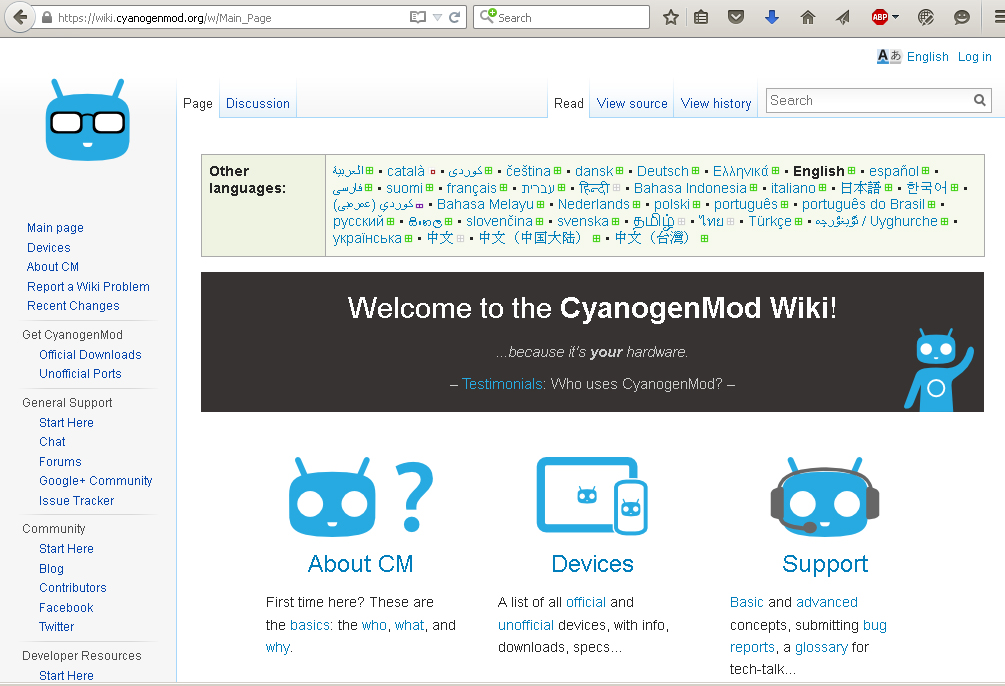The height and width of the screenshot is (686, 1005).
Task: Bookmark this page with the star icon
Action: coord(670,17)
